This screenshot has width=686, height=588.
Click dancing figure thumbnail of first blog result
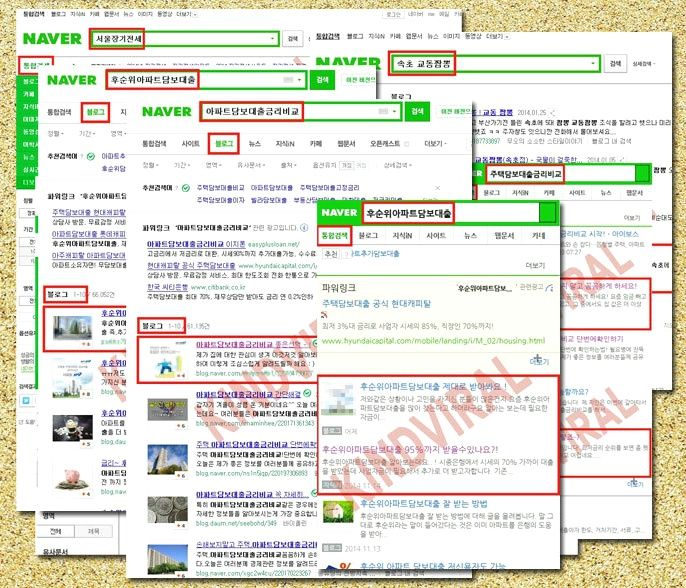tap(167, 361)
